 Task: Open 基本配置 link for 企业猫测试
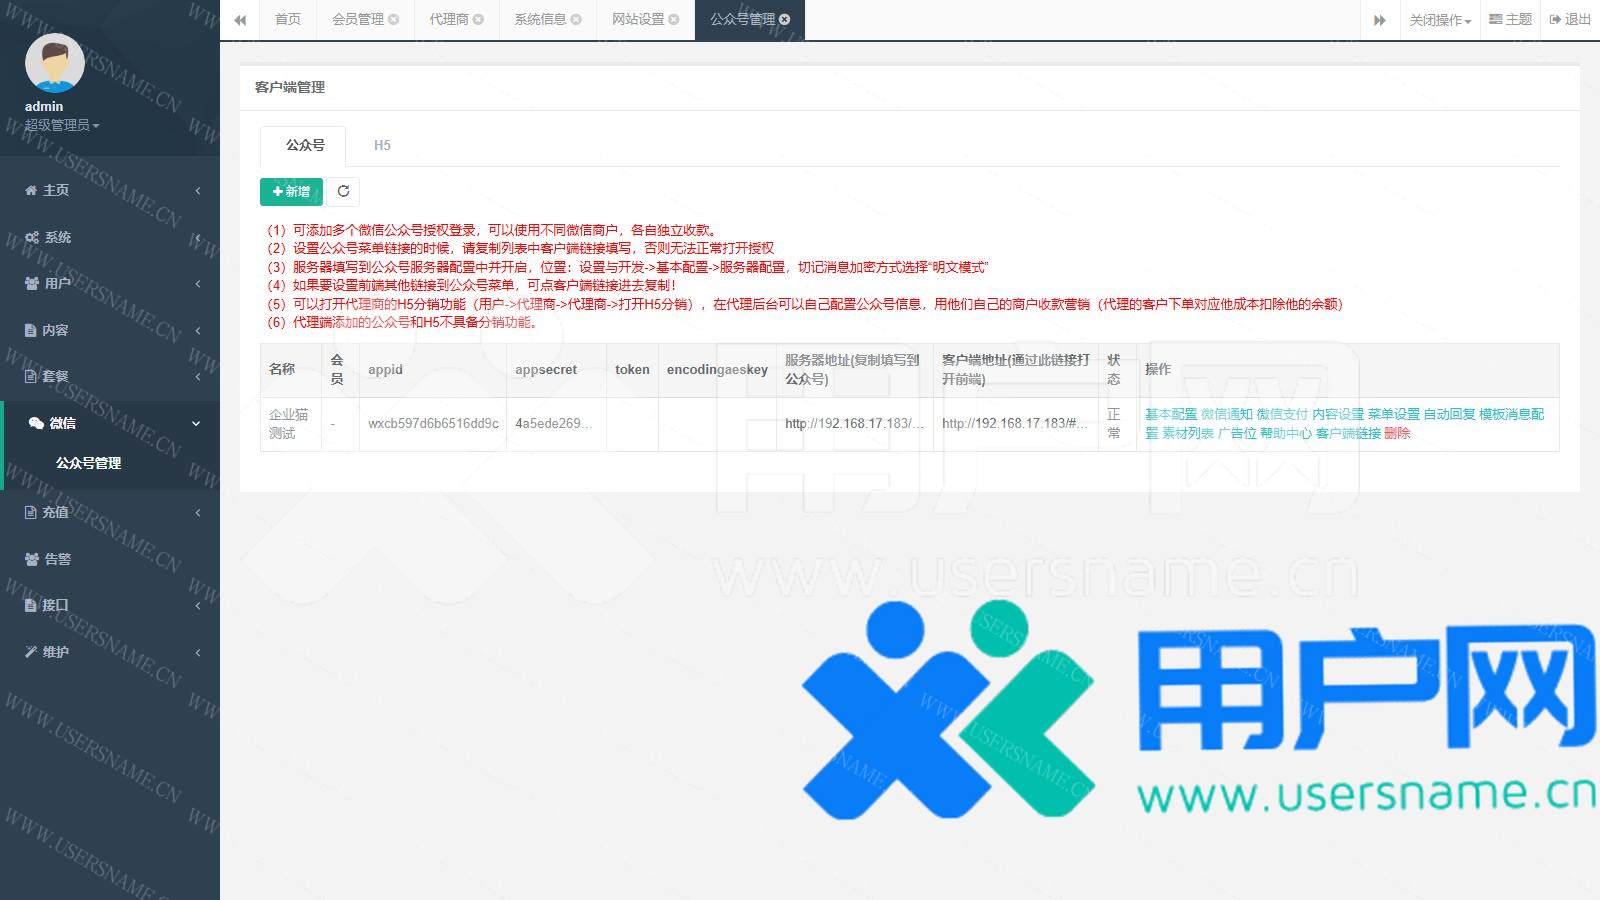[x=1170, y=414]
